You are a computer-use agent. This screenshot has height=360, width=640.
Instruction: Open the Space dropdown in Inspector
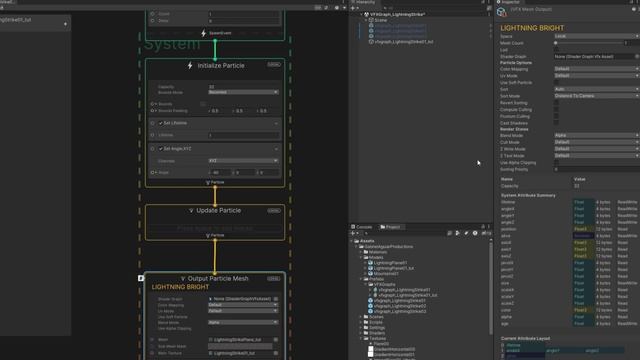597,36
